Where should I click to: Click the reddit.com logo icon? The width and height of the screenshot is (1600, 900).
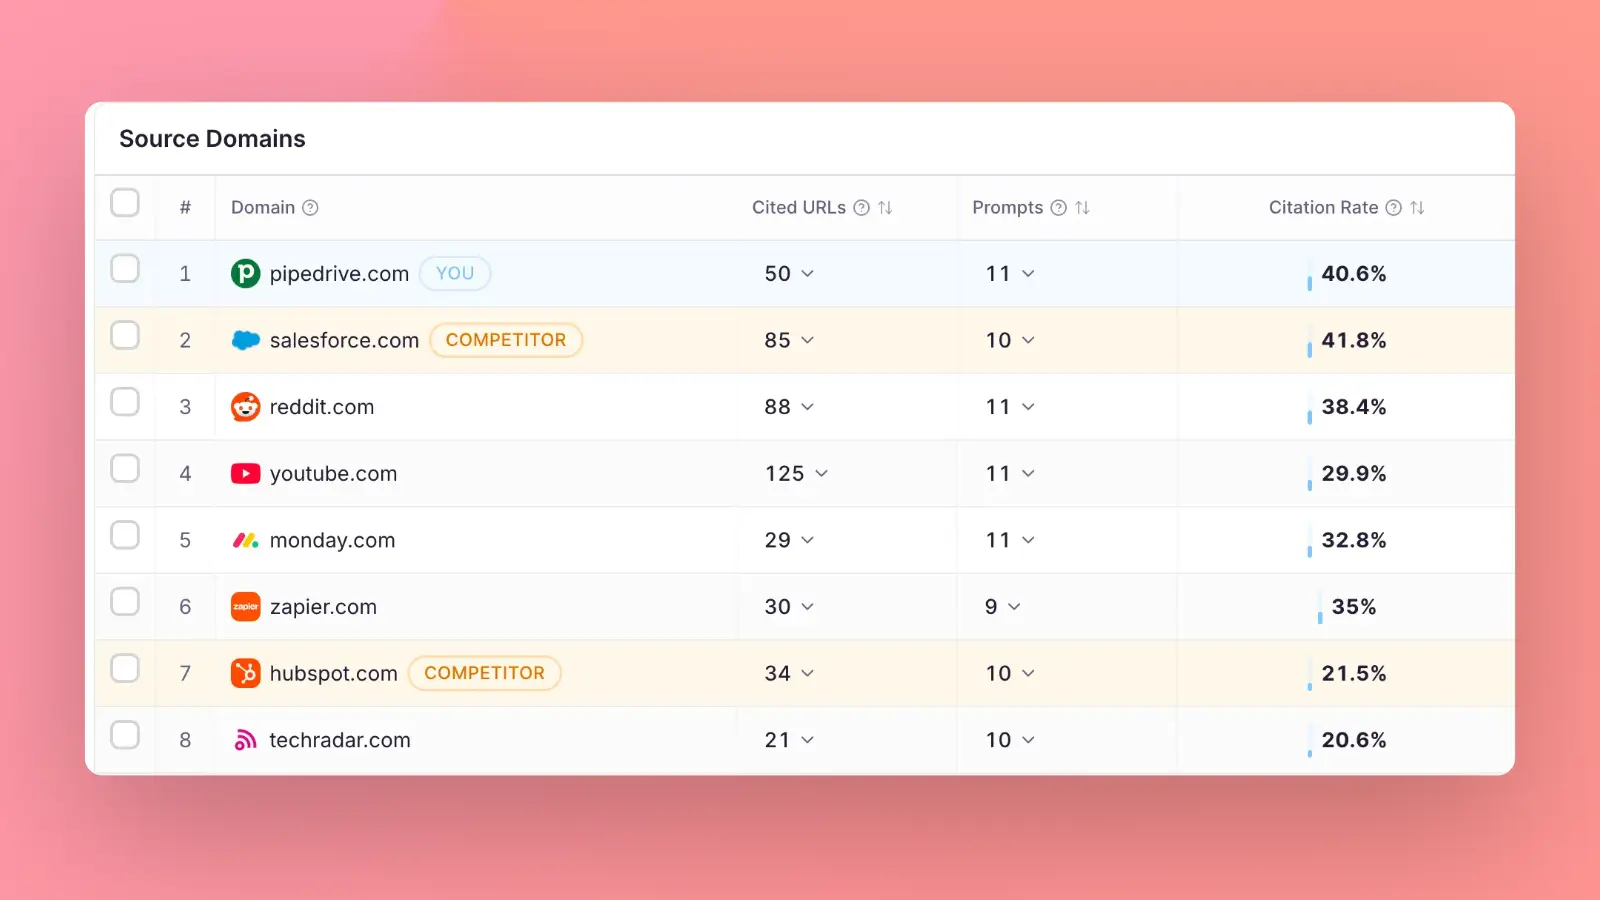[x=245, y=407]
